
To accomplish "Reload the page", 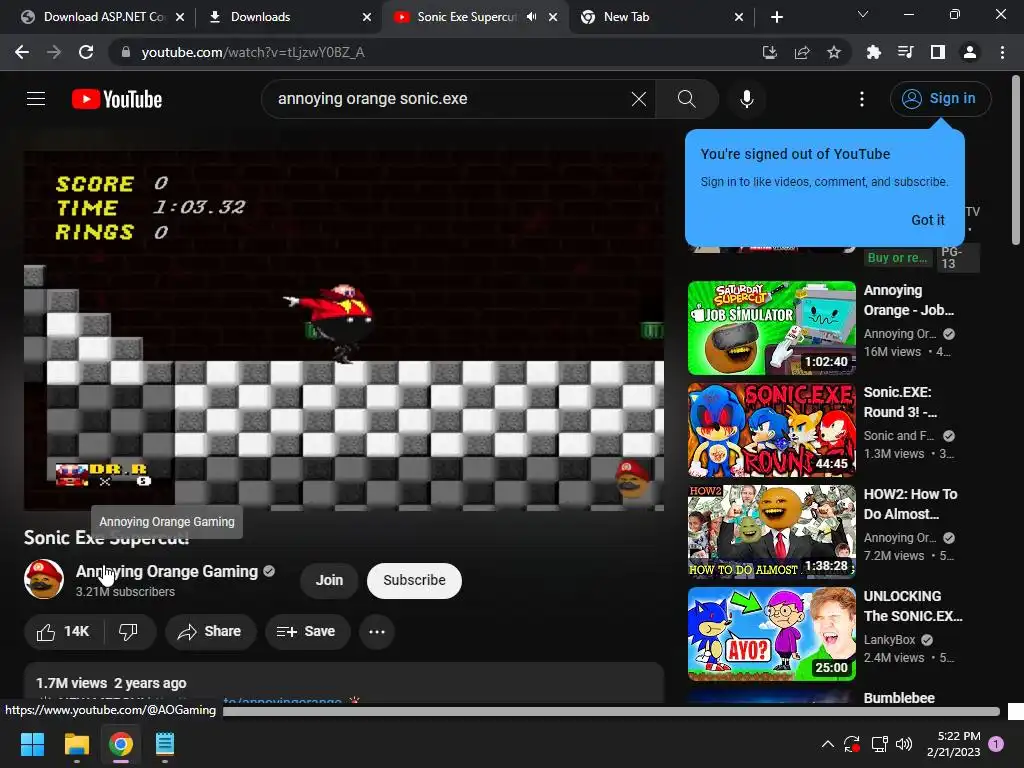I will point(86,52).
